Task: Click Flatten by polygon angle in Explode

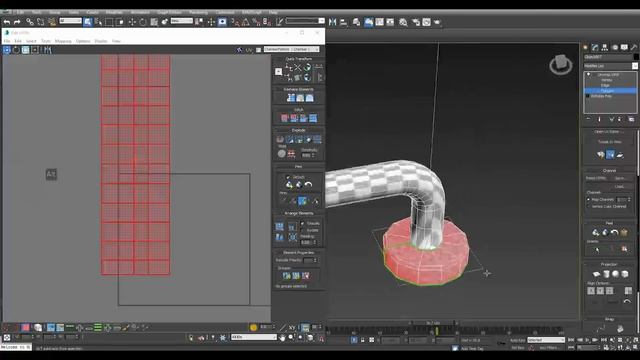Action: click(290, 140)
